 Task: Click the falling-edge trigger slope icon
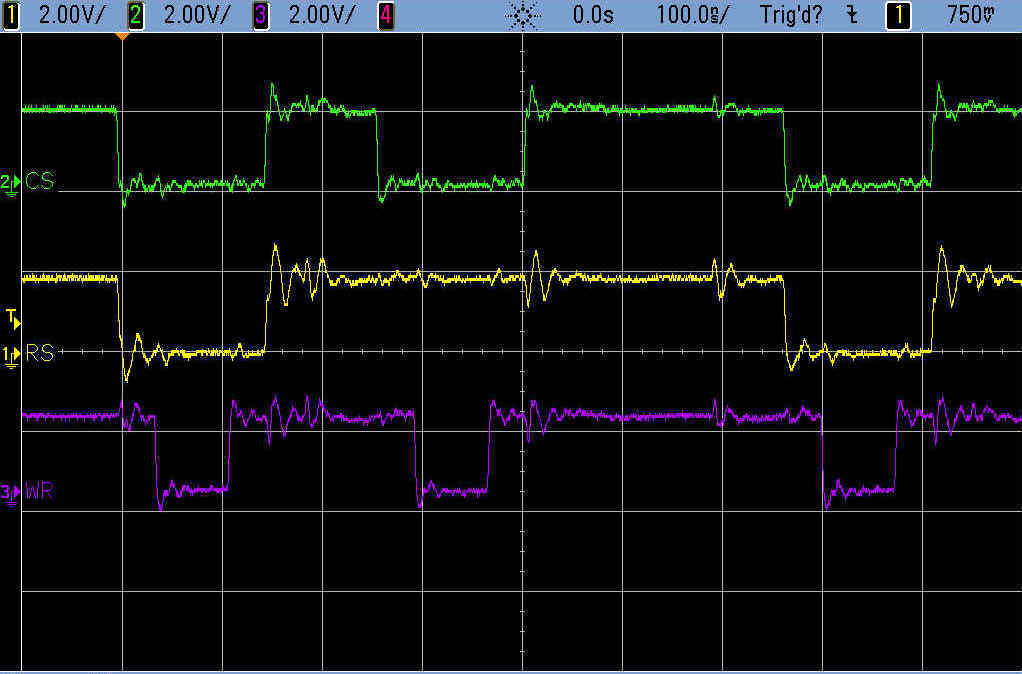point(851,15)
